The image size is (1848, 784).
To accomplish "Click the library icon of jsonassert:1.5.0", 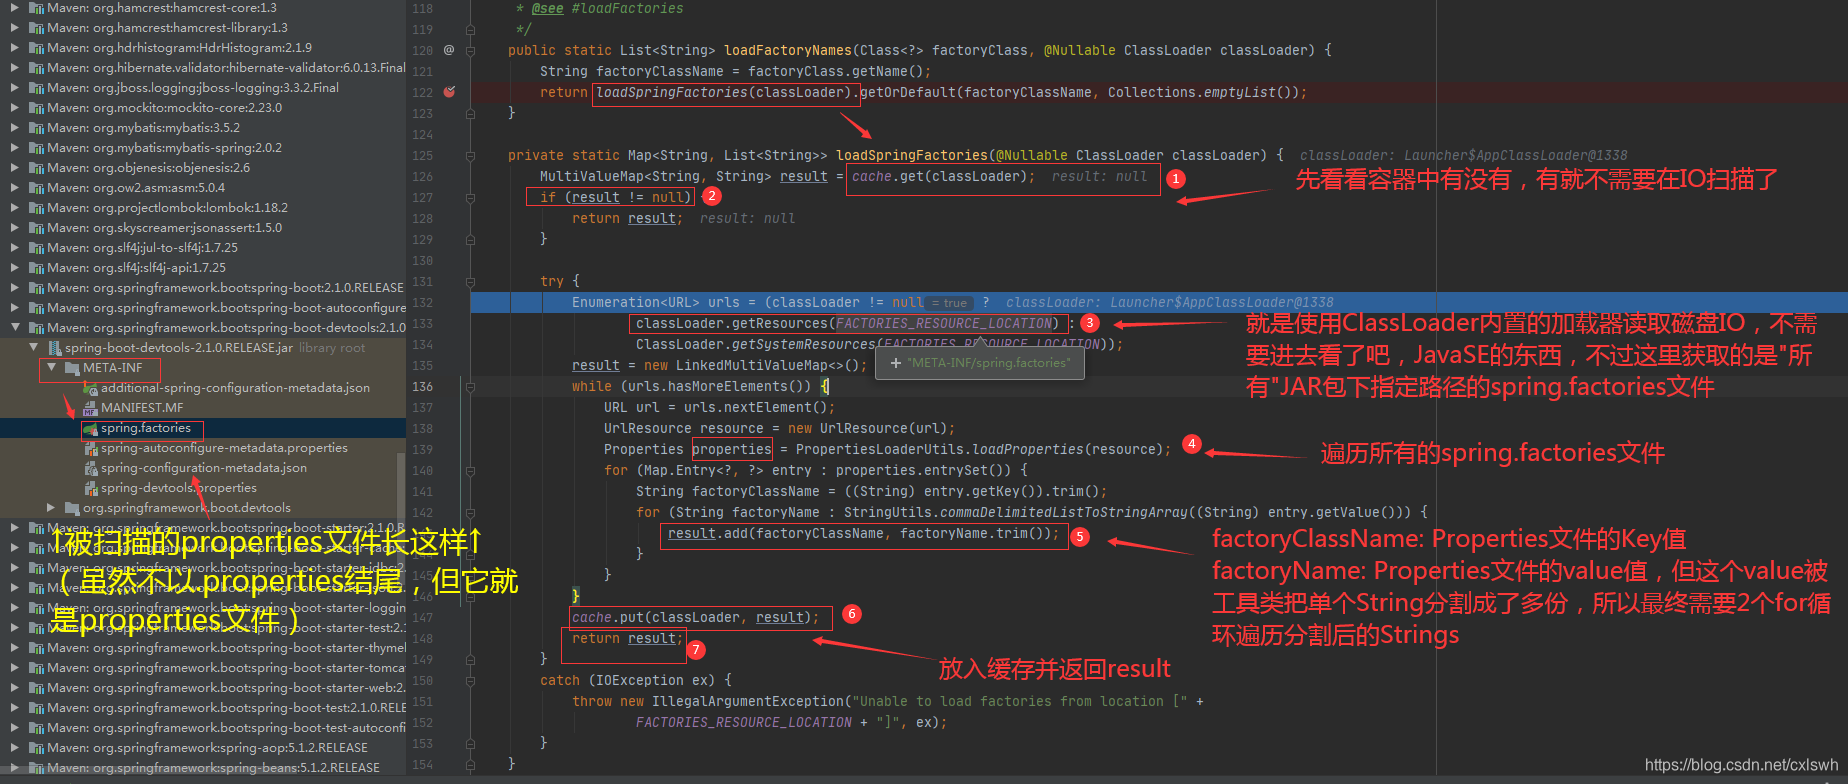I will 36,228.
